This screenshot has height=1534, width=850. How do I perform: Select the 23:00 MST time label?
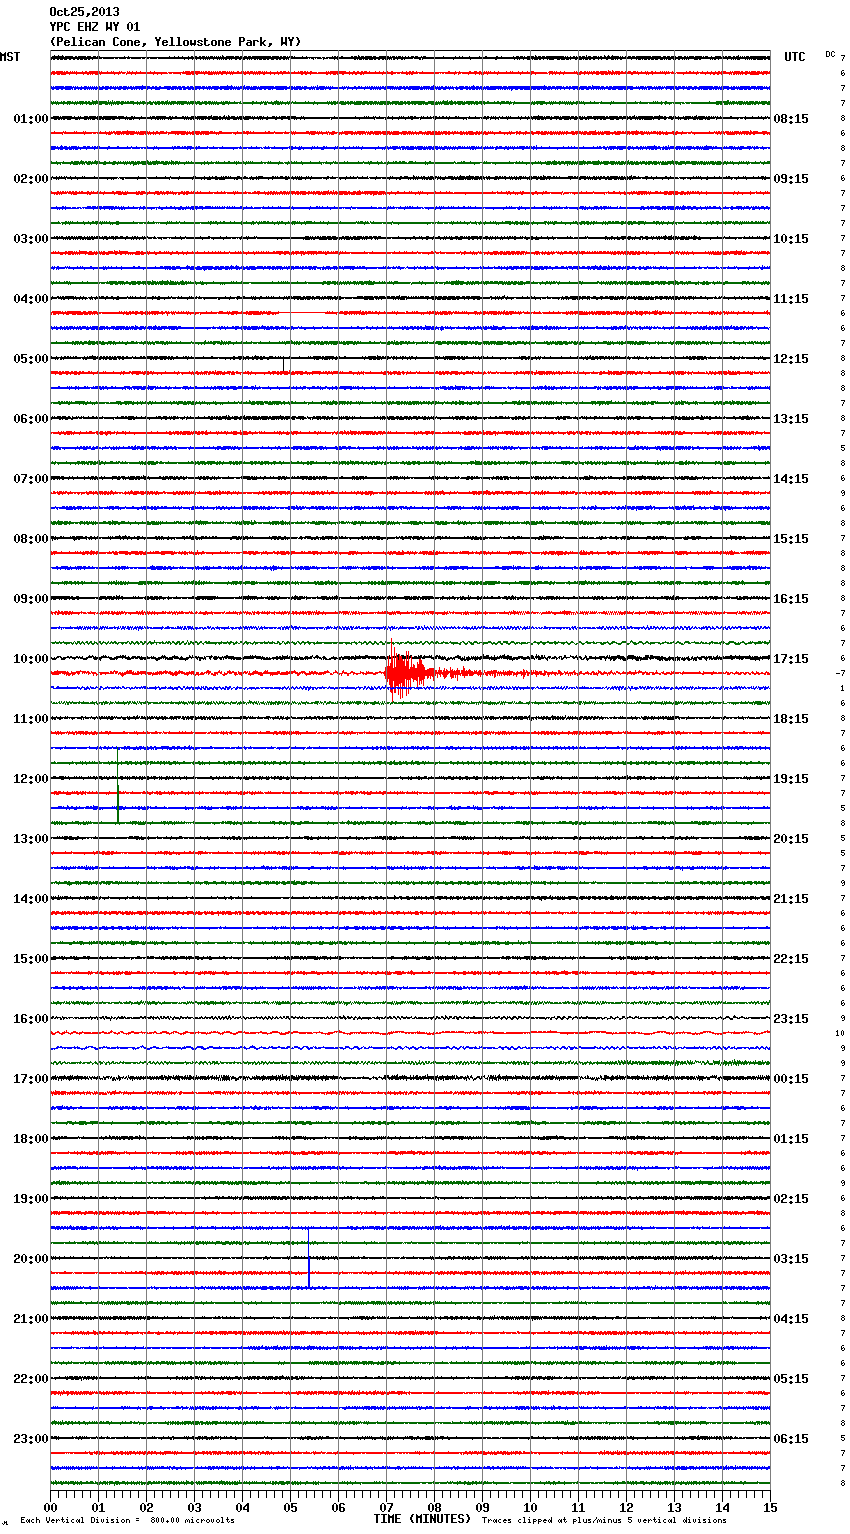[30, 1439]
